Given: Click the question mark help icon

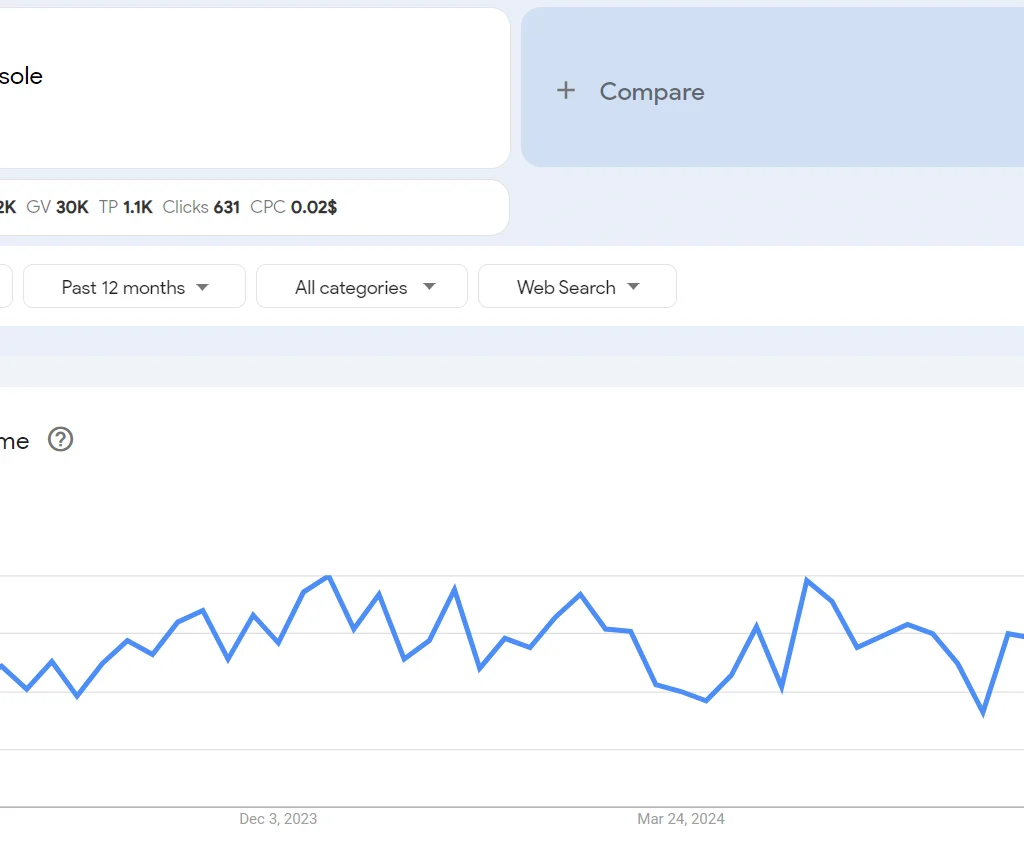Looking at the screenshot, I should (60, 440).
